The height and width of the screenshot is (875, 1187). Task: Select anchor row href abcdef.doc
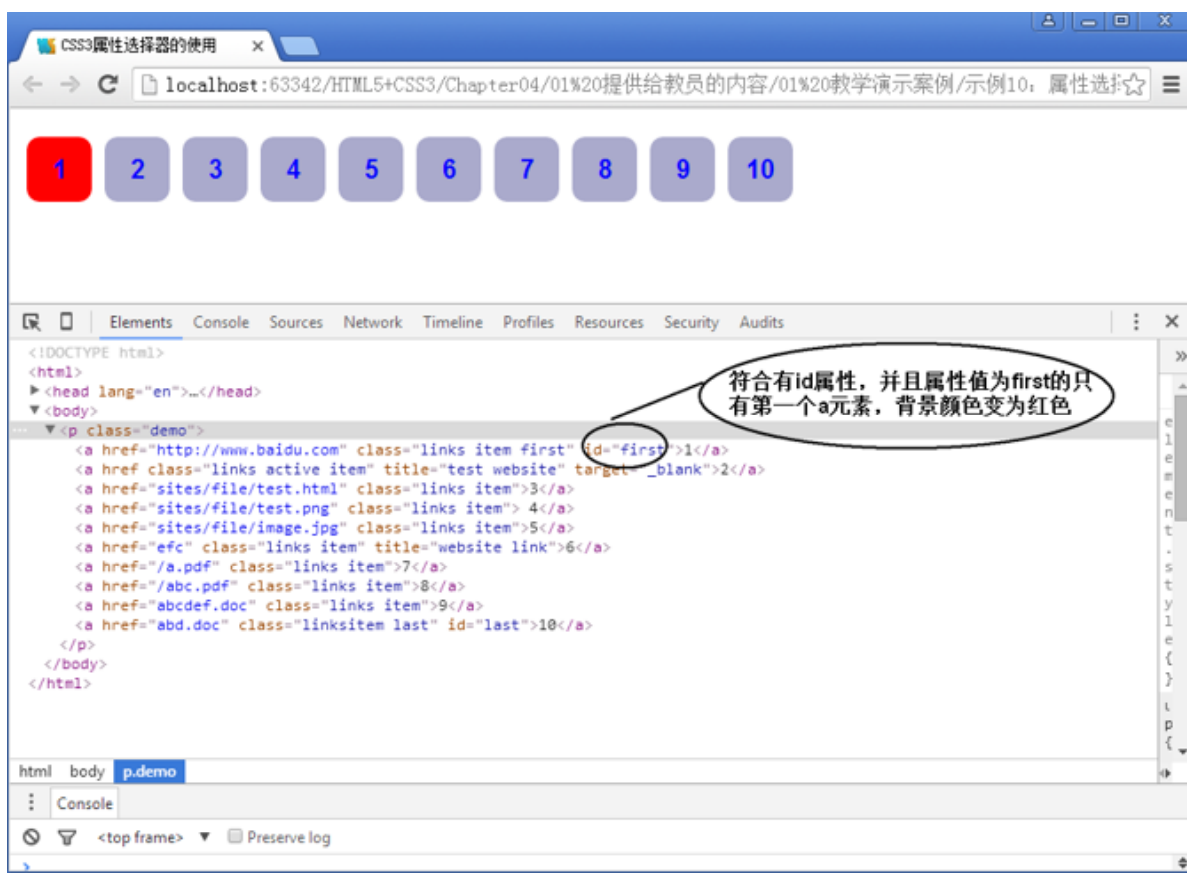click(x=279, y=606)
